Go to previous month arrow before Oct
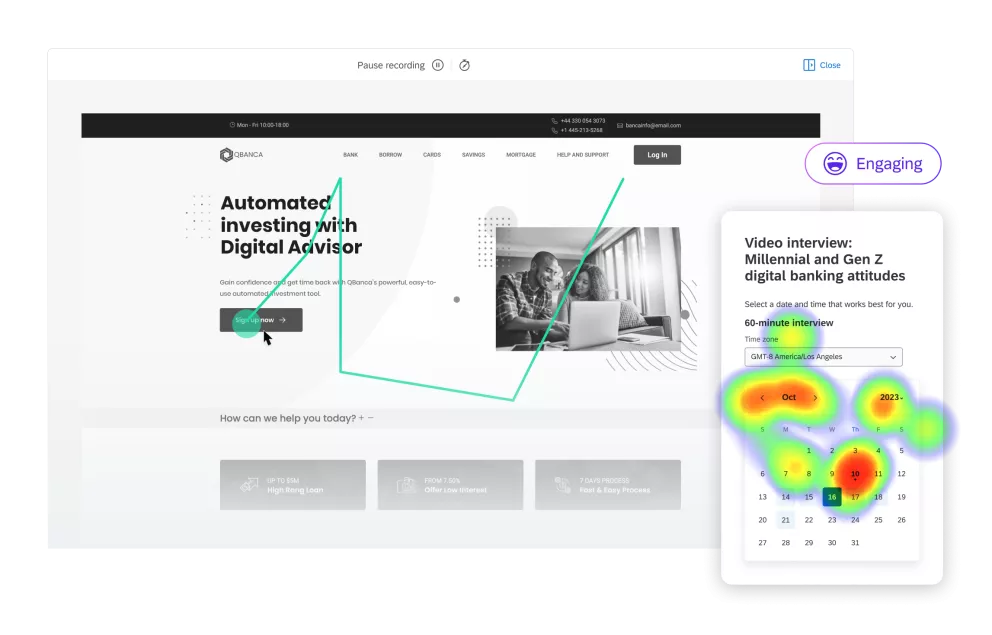Screen dimensions: 992x635 (x=762, y=398)
